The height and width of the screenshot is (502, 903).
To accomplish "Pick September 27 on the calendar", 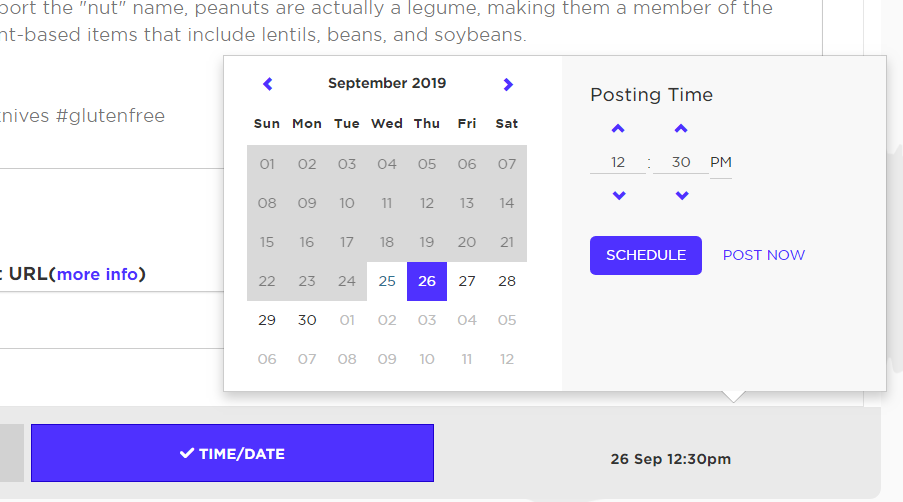I will [x=467, y=281].
